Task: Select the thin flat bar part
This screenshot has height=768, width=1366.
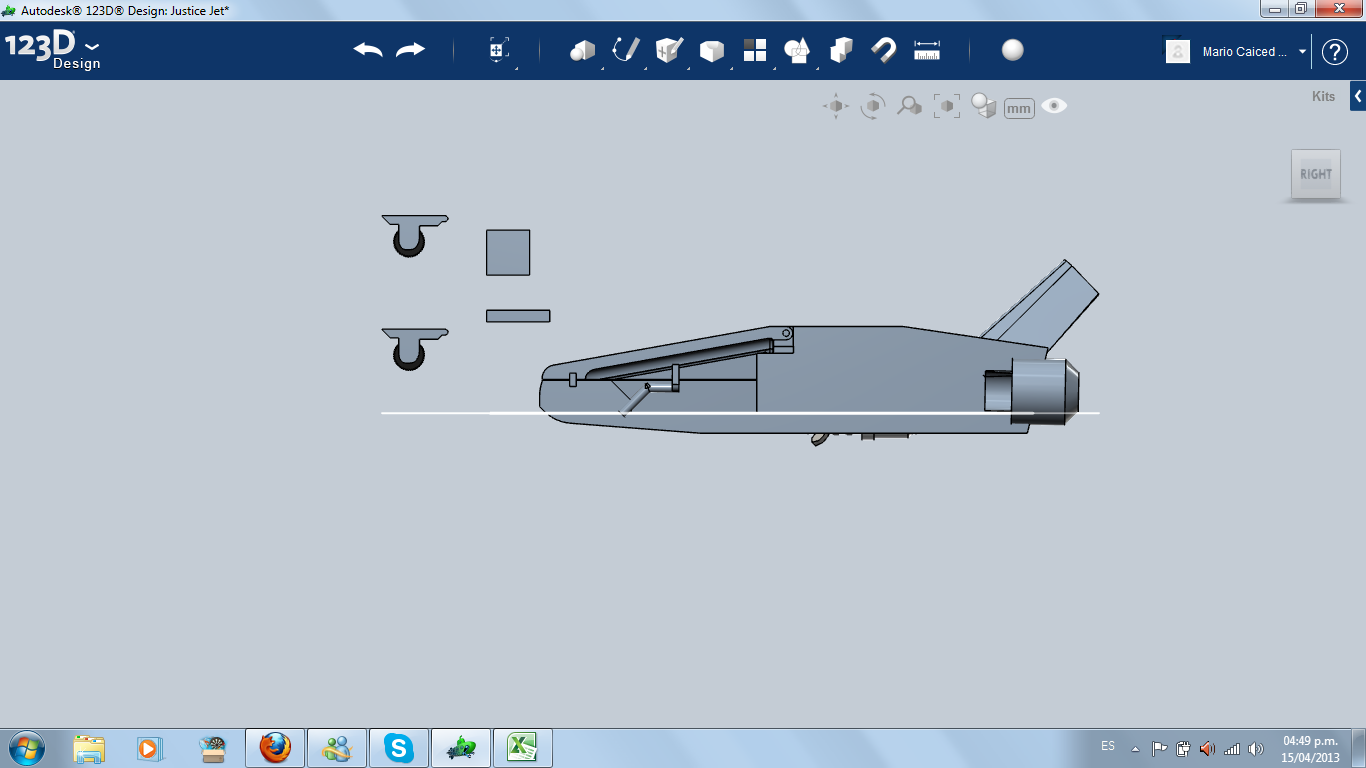Action: pos(518,316)
